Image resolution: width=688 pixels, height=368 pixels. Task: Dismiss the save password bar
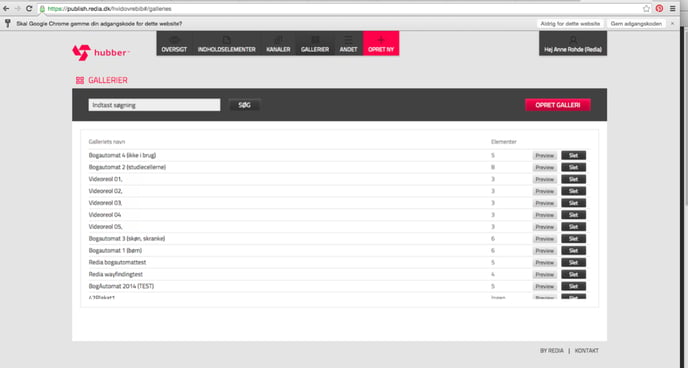click(672, 24)
